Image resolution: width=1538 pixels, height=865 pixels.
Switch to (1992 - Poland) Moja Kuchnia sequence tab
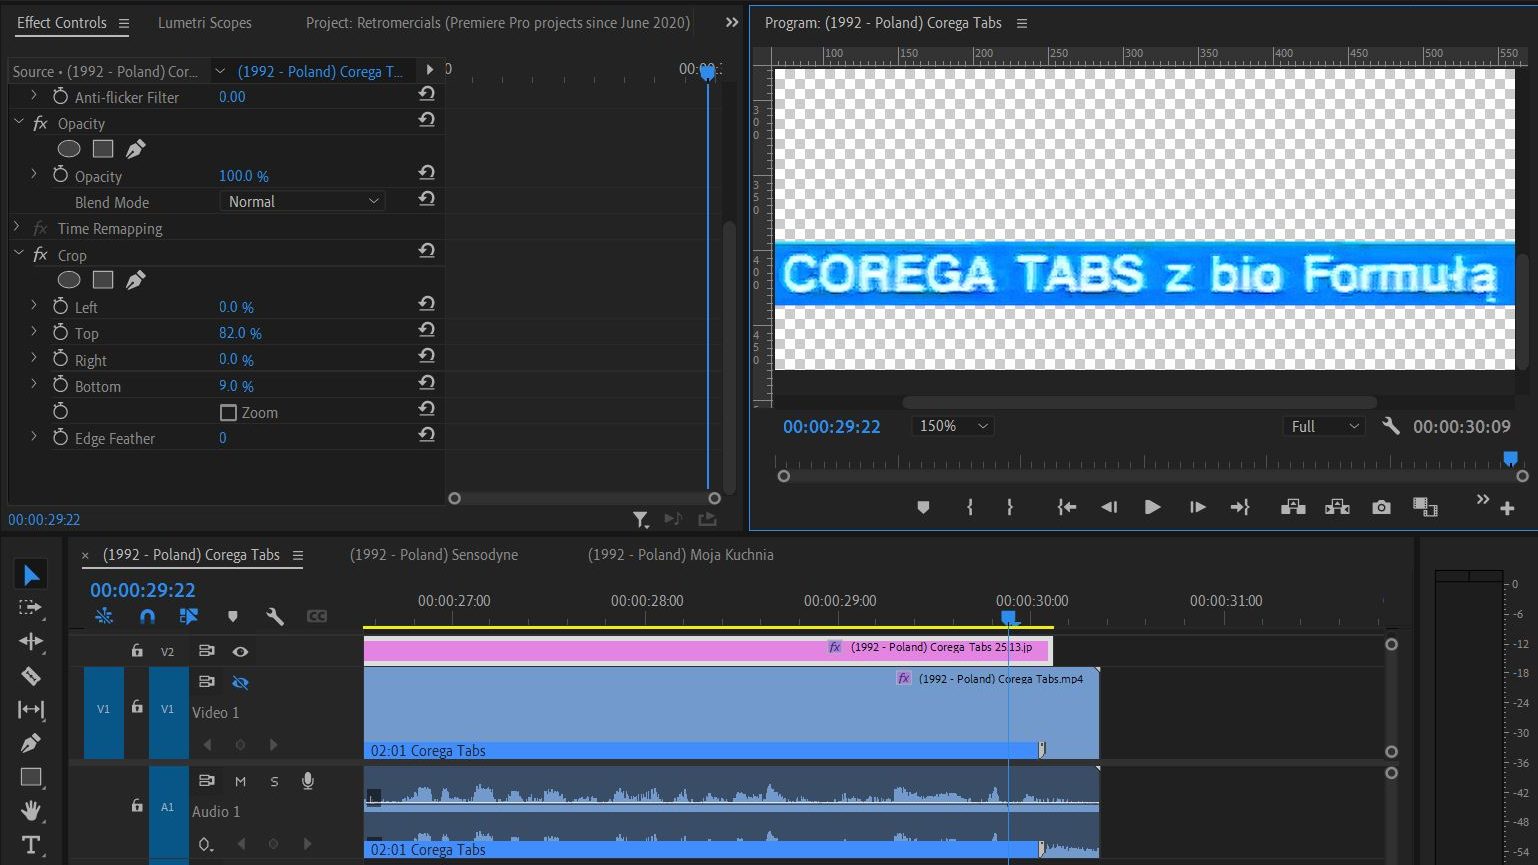tap(680, 555)
